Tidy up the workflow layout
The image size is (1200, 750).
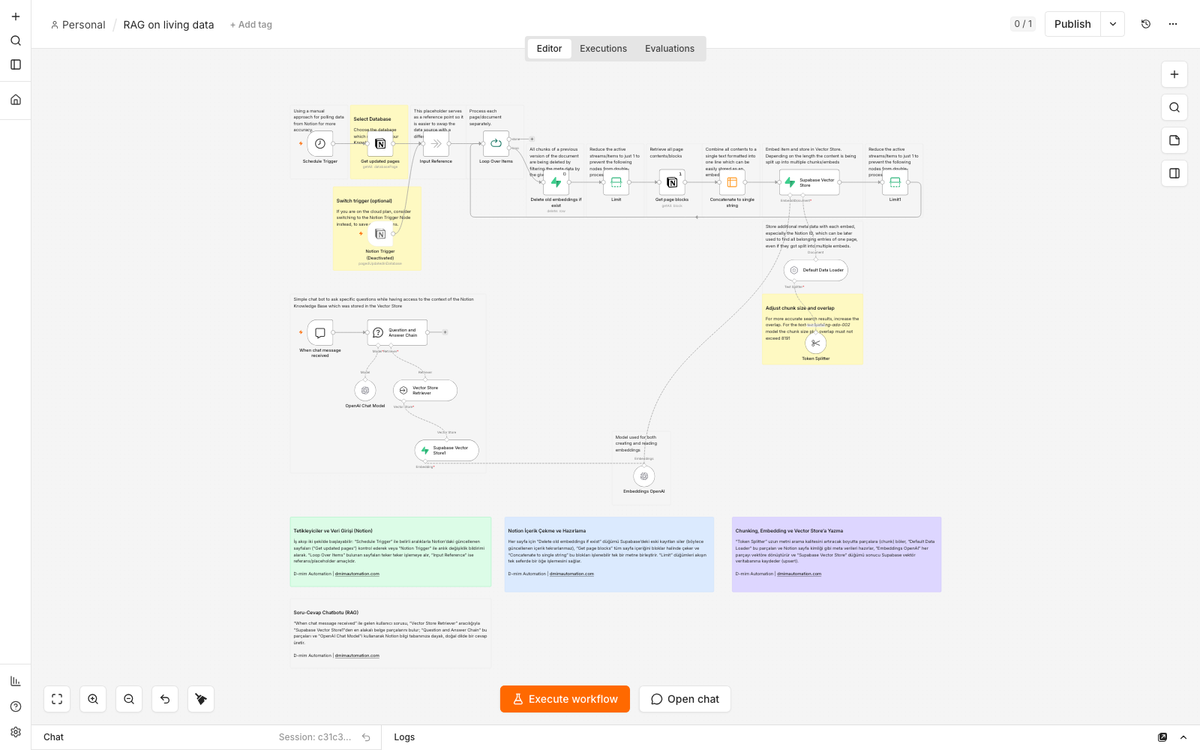pyautogui.click(x=201, y=699)
